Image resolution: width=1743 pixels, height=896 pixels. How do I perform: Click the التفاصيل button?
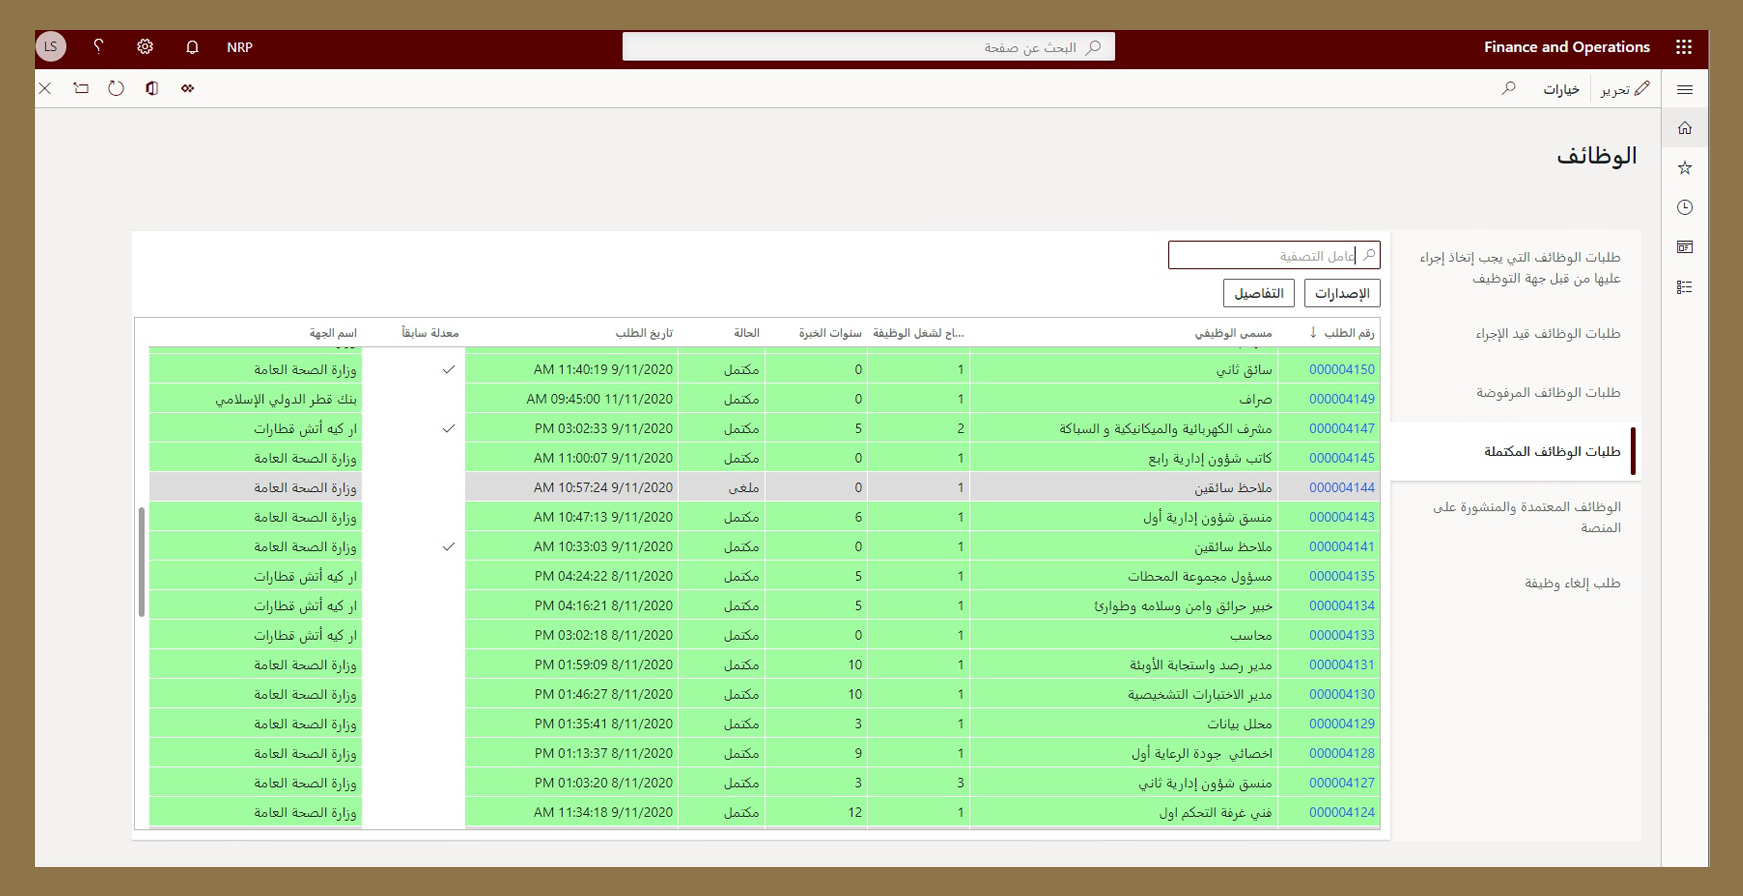pyautogui.click(x=1259, y=293)
